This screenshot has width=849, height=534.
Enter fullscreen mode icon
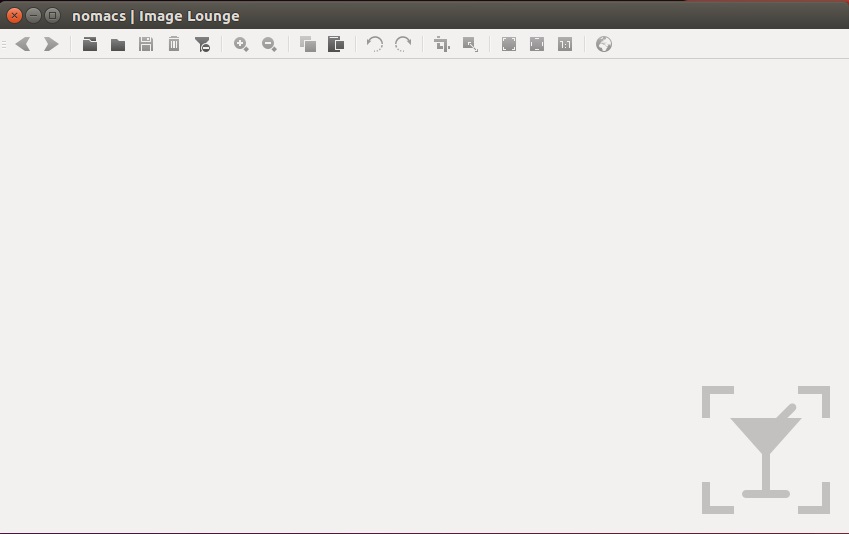(x=509, y=44)
